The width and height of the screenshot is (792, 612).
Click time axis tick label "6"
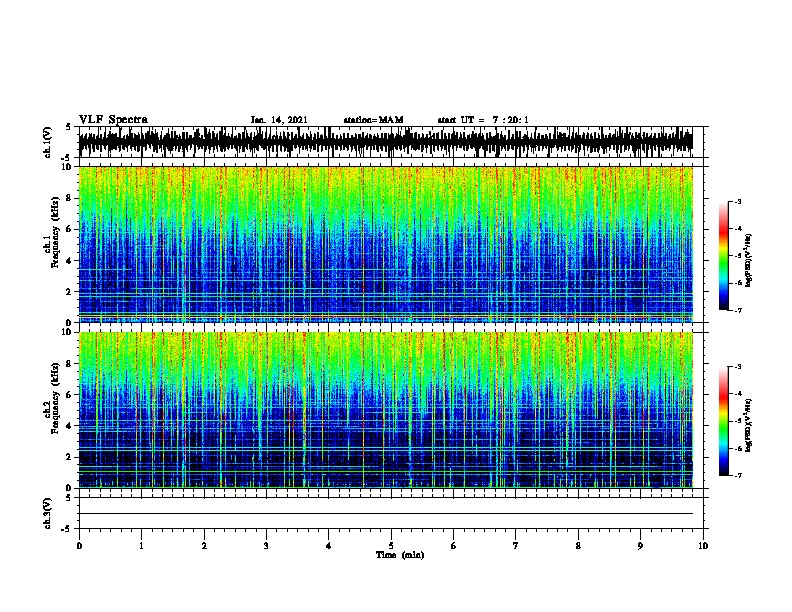click(x=453, y=546)
